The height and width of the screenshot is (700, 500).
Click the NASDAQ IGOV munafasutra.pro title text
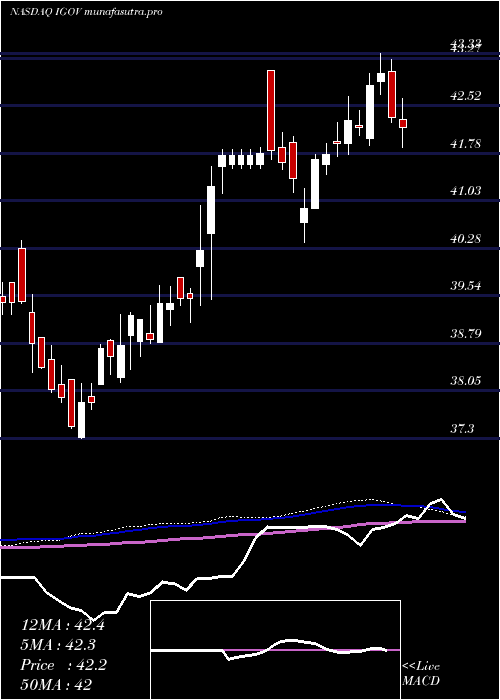coord(85,12)
